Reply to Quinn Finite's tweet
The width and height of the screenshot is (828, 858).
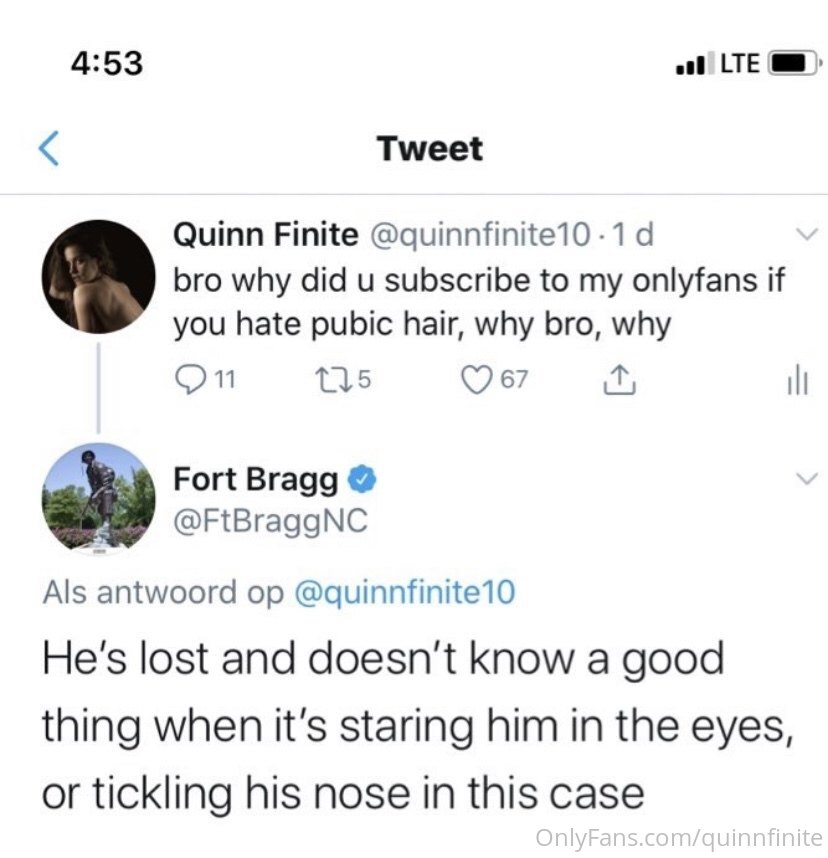[x=190, y=379]
